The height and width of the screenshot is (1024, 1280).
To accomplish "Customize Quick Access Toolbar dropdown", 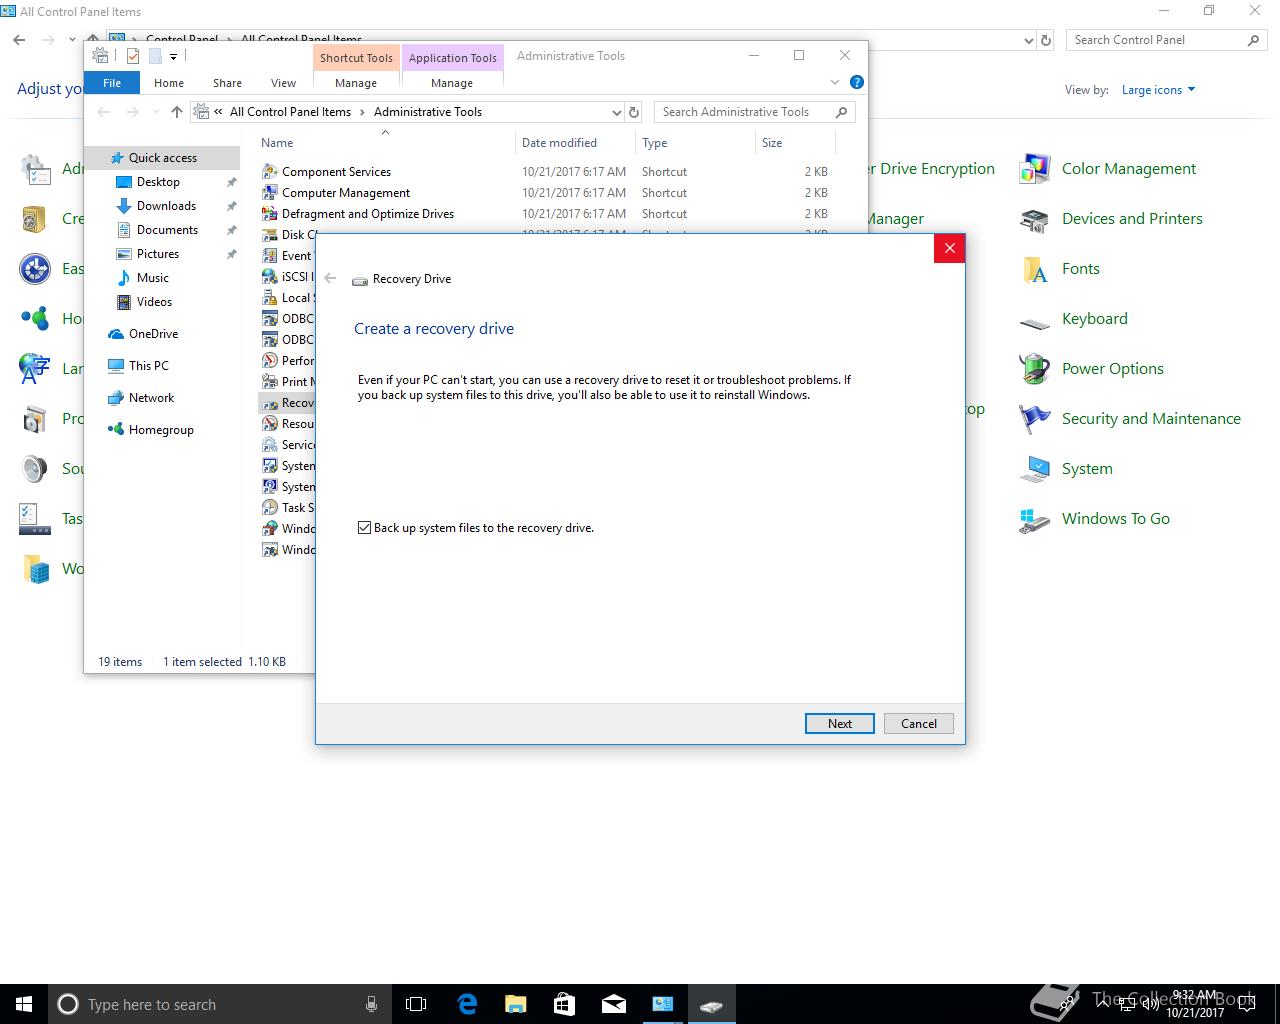I will (173, 57).
